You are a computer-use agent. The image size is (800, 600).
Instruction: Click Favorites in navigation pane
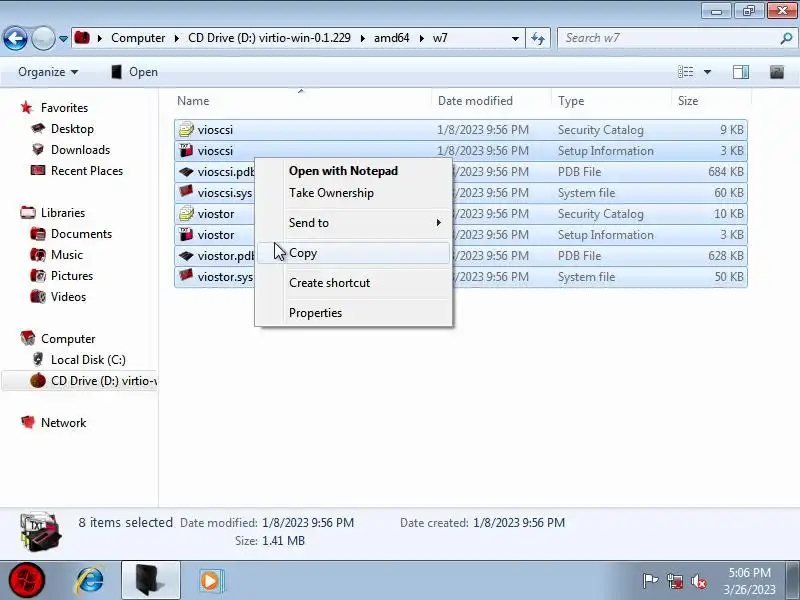[64, 108]
